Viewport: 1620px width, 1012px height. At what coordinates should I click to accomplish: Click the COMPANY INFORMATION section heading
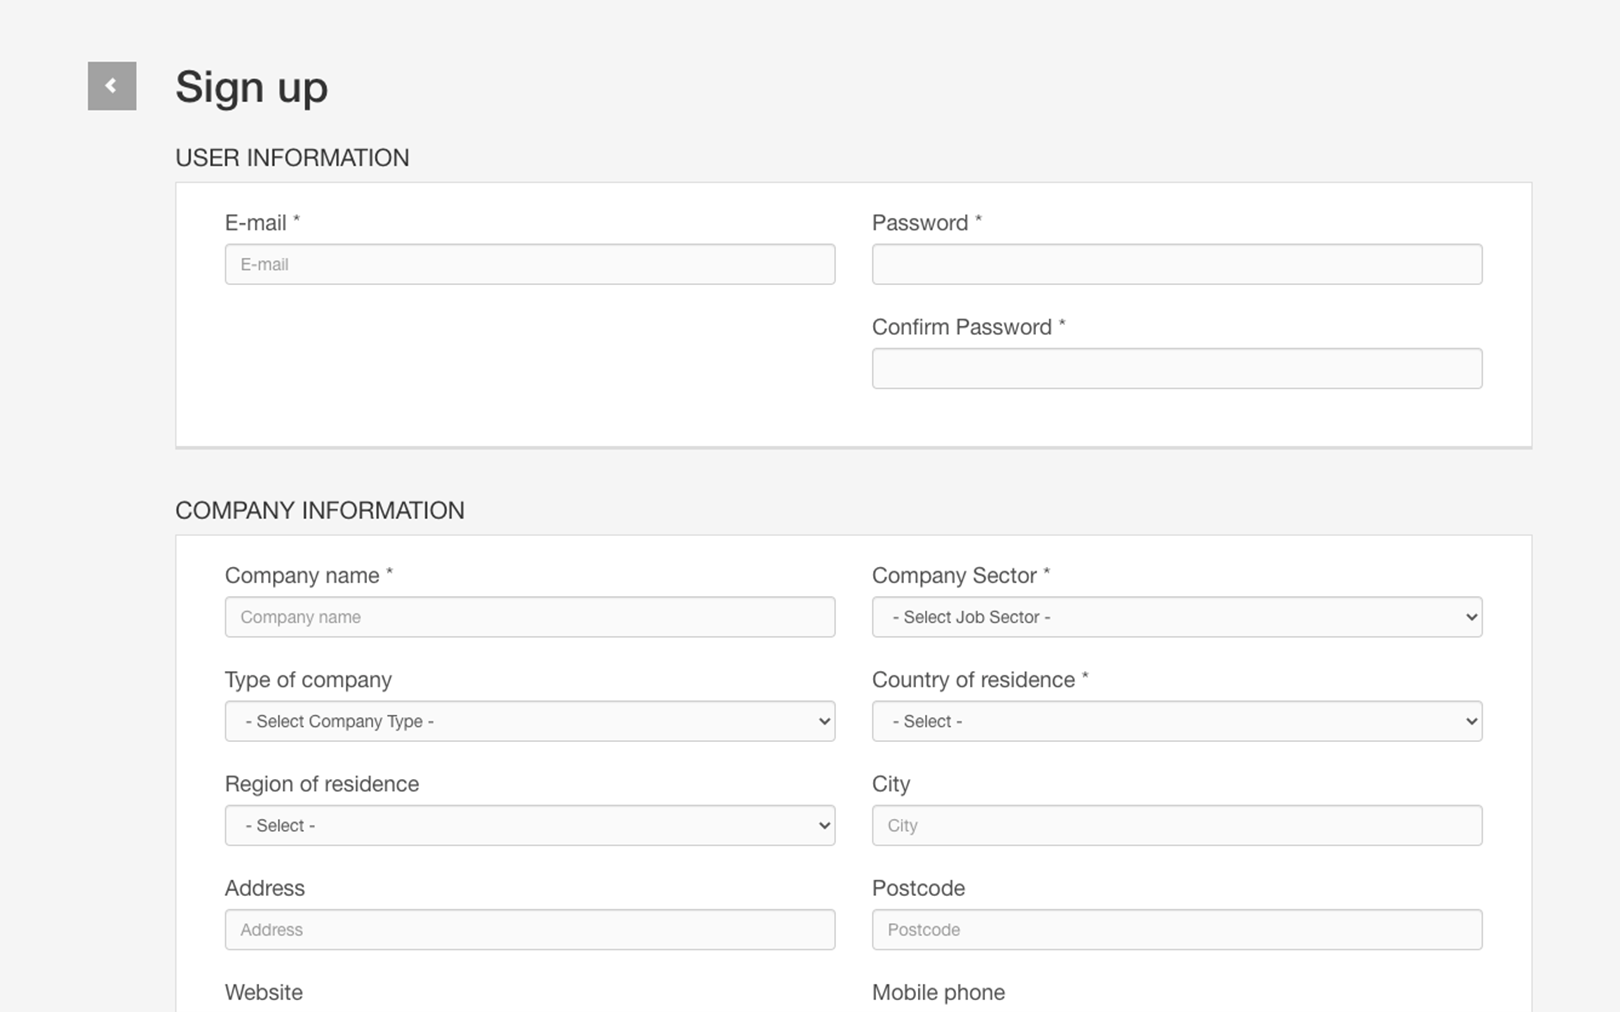coord(320,511)
